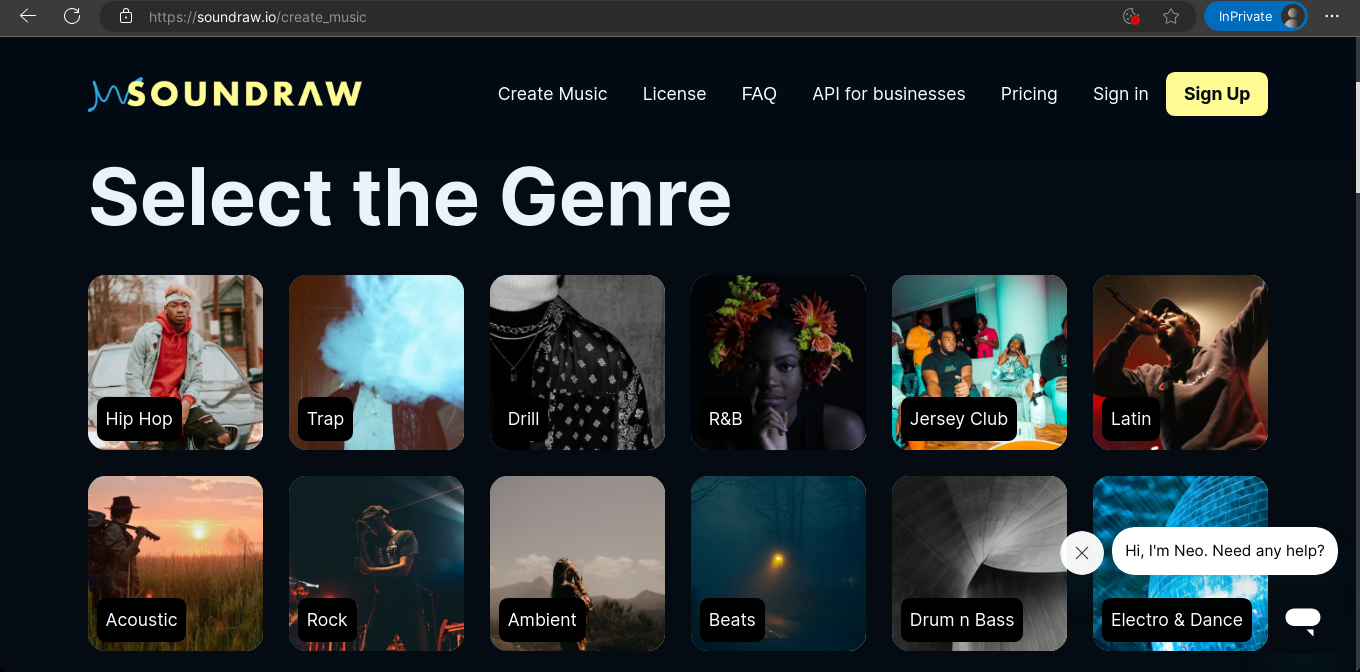The height and width of the screenshot is (672, 1360).
Task: Open the tracking prevention cookie icon
Action: pos(1131,16)
